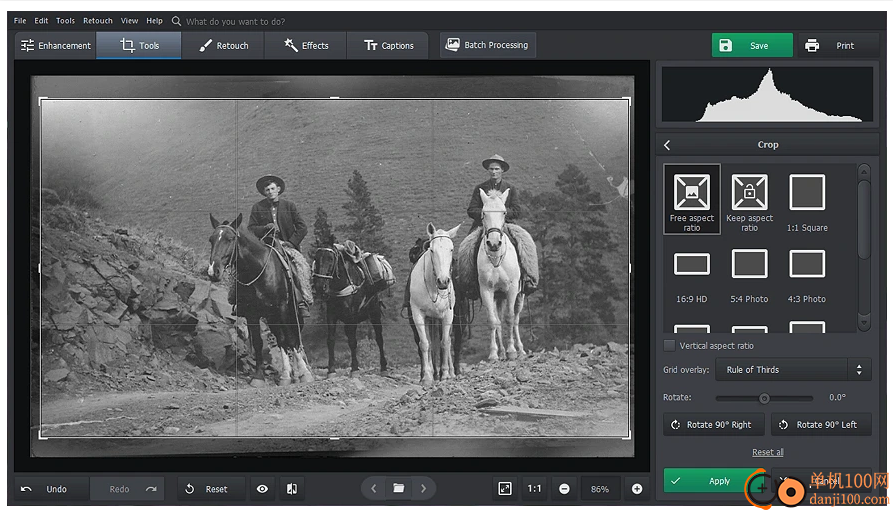Toggle the before/after compare icon

pyautogui.click(x=292, y=489)
